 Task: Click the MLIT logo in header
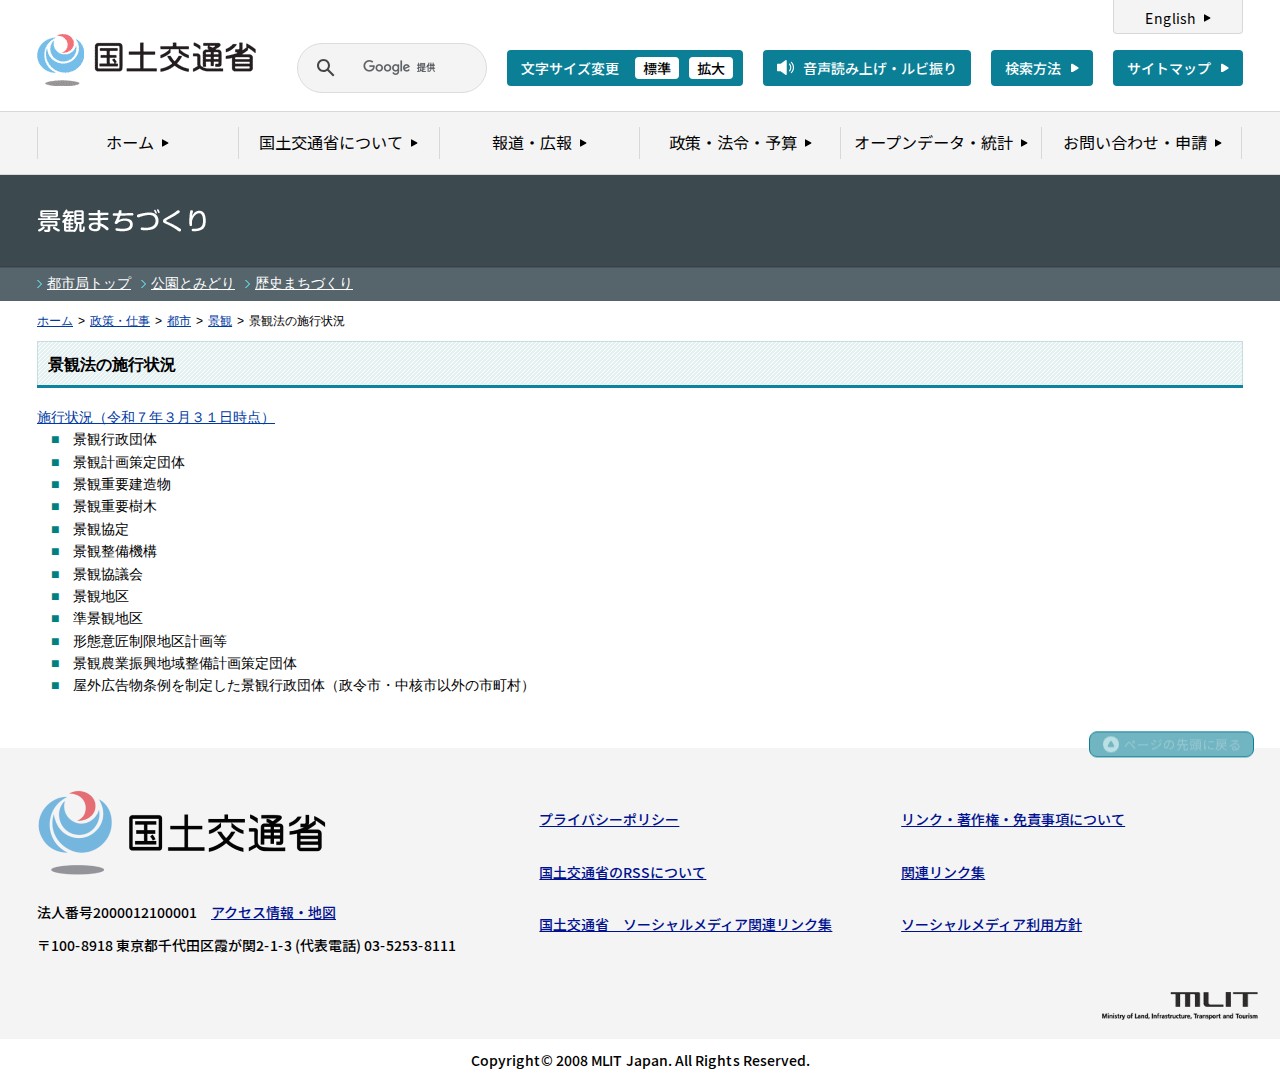click(x=147, y=59)
